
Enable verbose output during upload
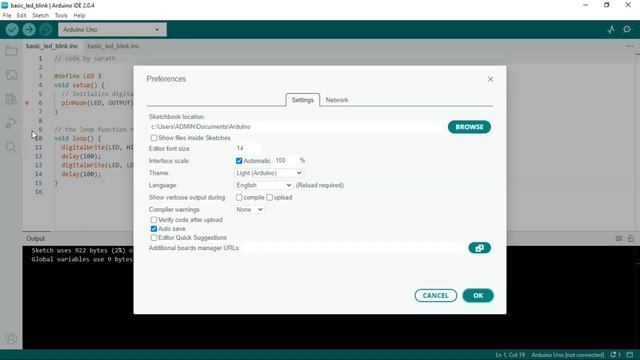pyautogui.click(x=269, y=198)
